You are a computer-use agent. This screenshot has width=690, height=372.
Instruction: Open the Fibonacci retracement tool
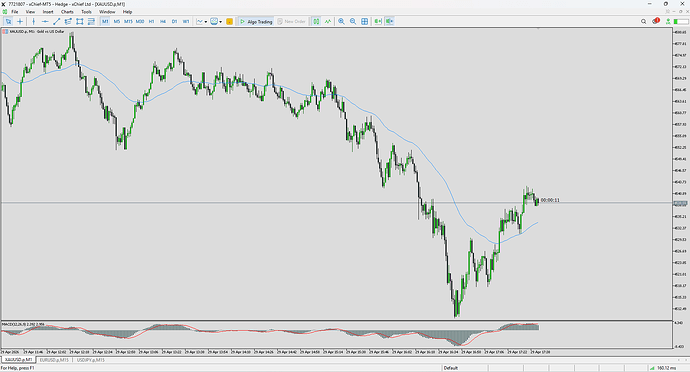coord(91,21)
